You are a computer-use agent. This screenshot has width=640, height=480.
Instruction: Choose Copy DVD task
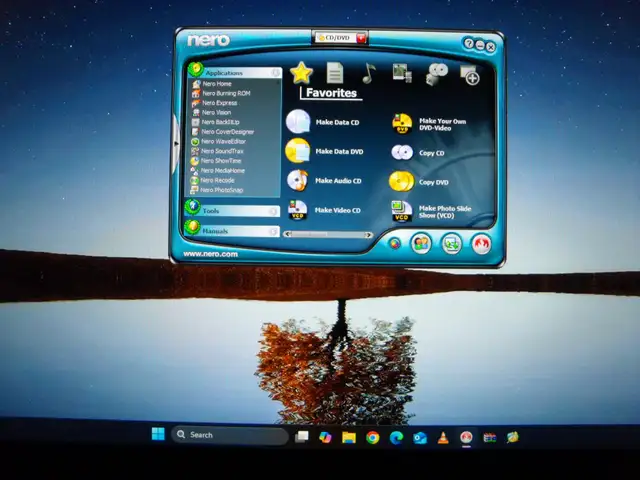(x=433, y=182)
